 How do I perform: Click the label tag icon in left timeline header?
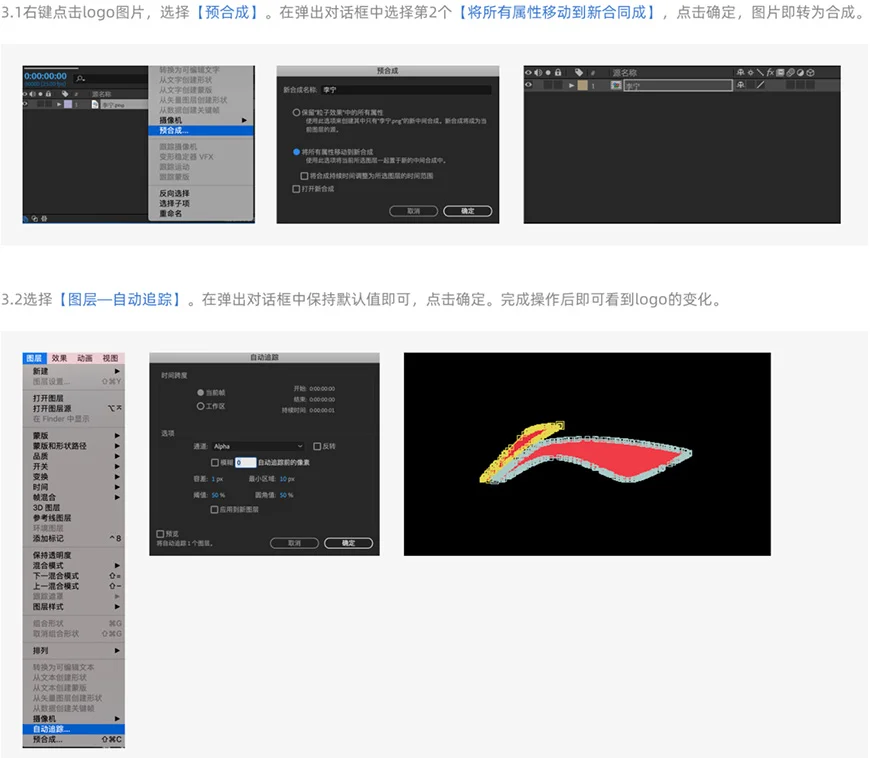pos(65,94)
